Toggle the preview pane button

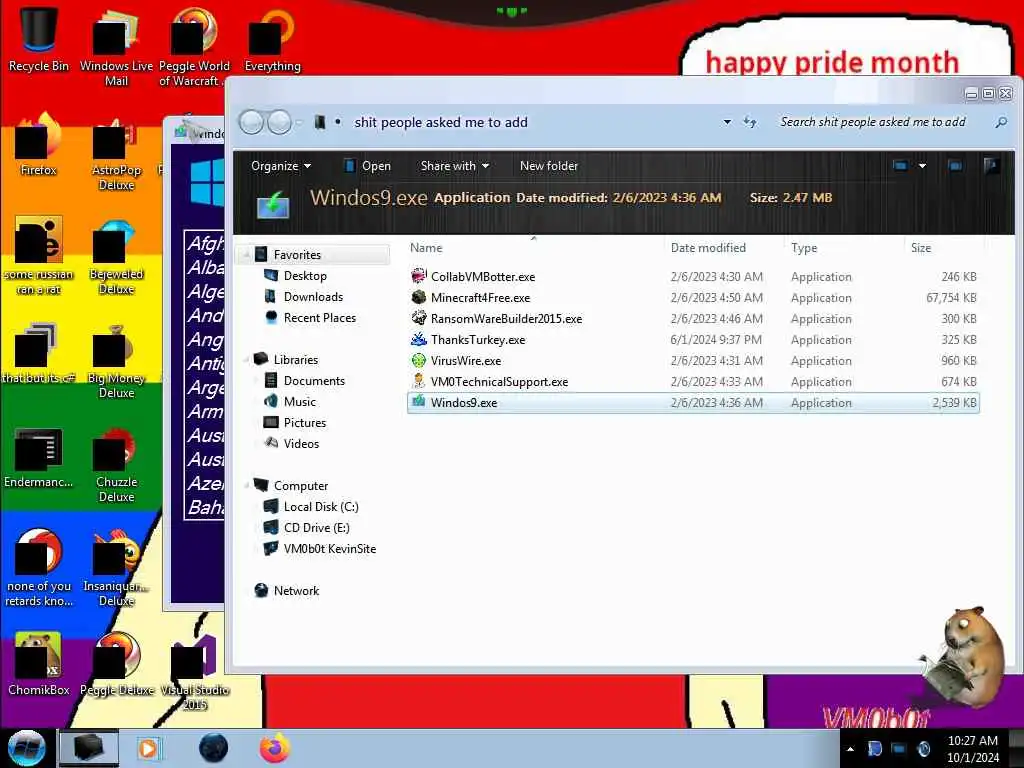(x=955, y=166)
